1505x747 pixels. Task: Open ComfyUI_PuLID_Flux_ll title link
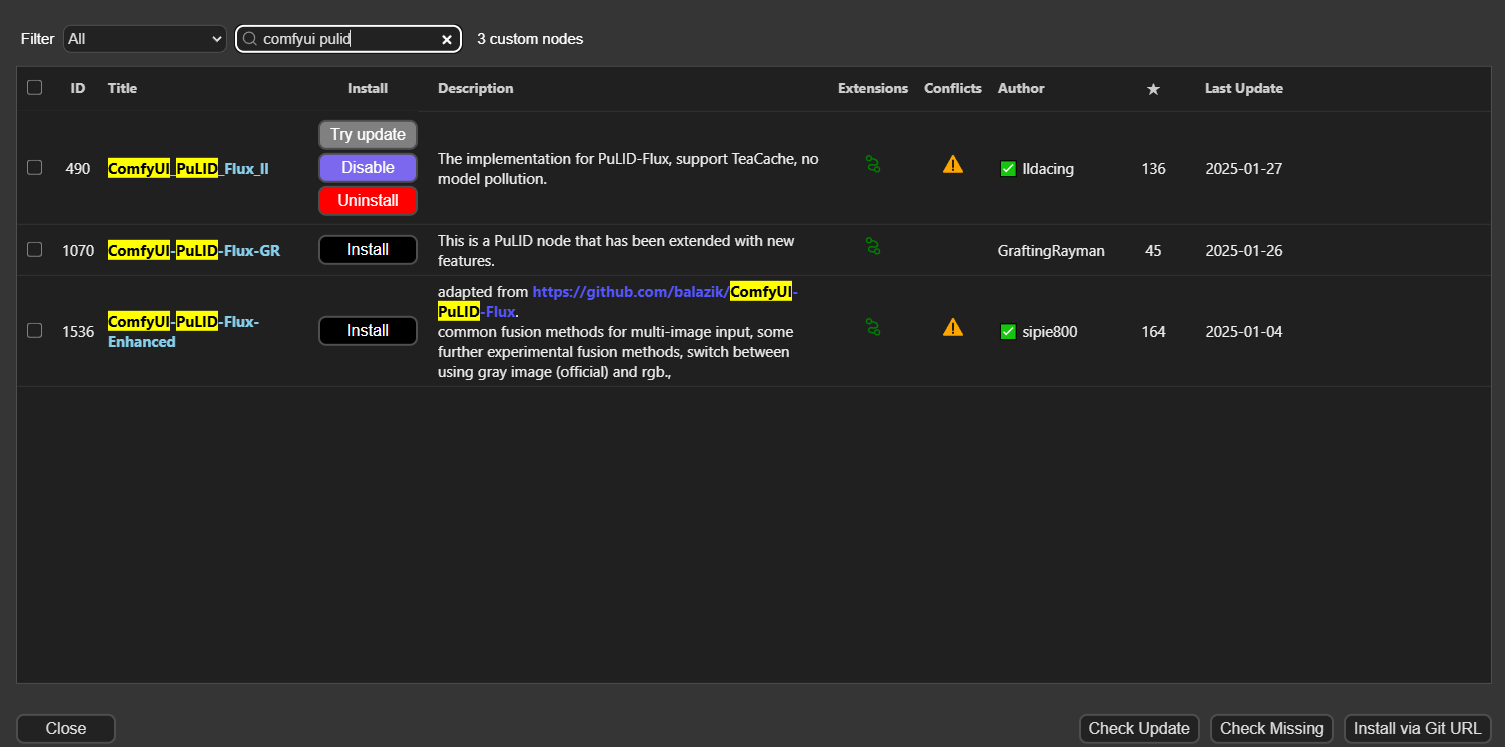tap(188, 169)
